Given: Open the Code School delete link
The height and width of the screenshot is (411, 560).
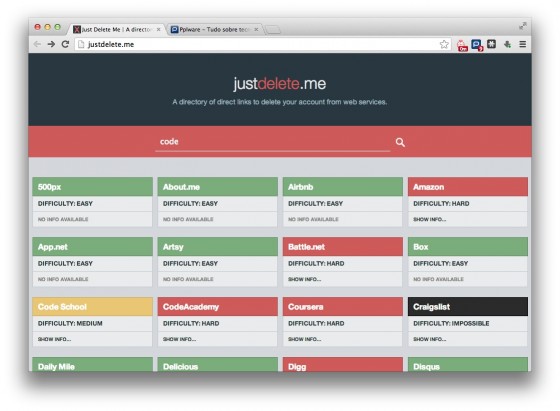Looking at the screenshot, I should (x=92, y=307).
